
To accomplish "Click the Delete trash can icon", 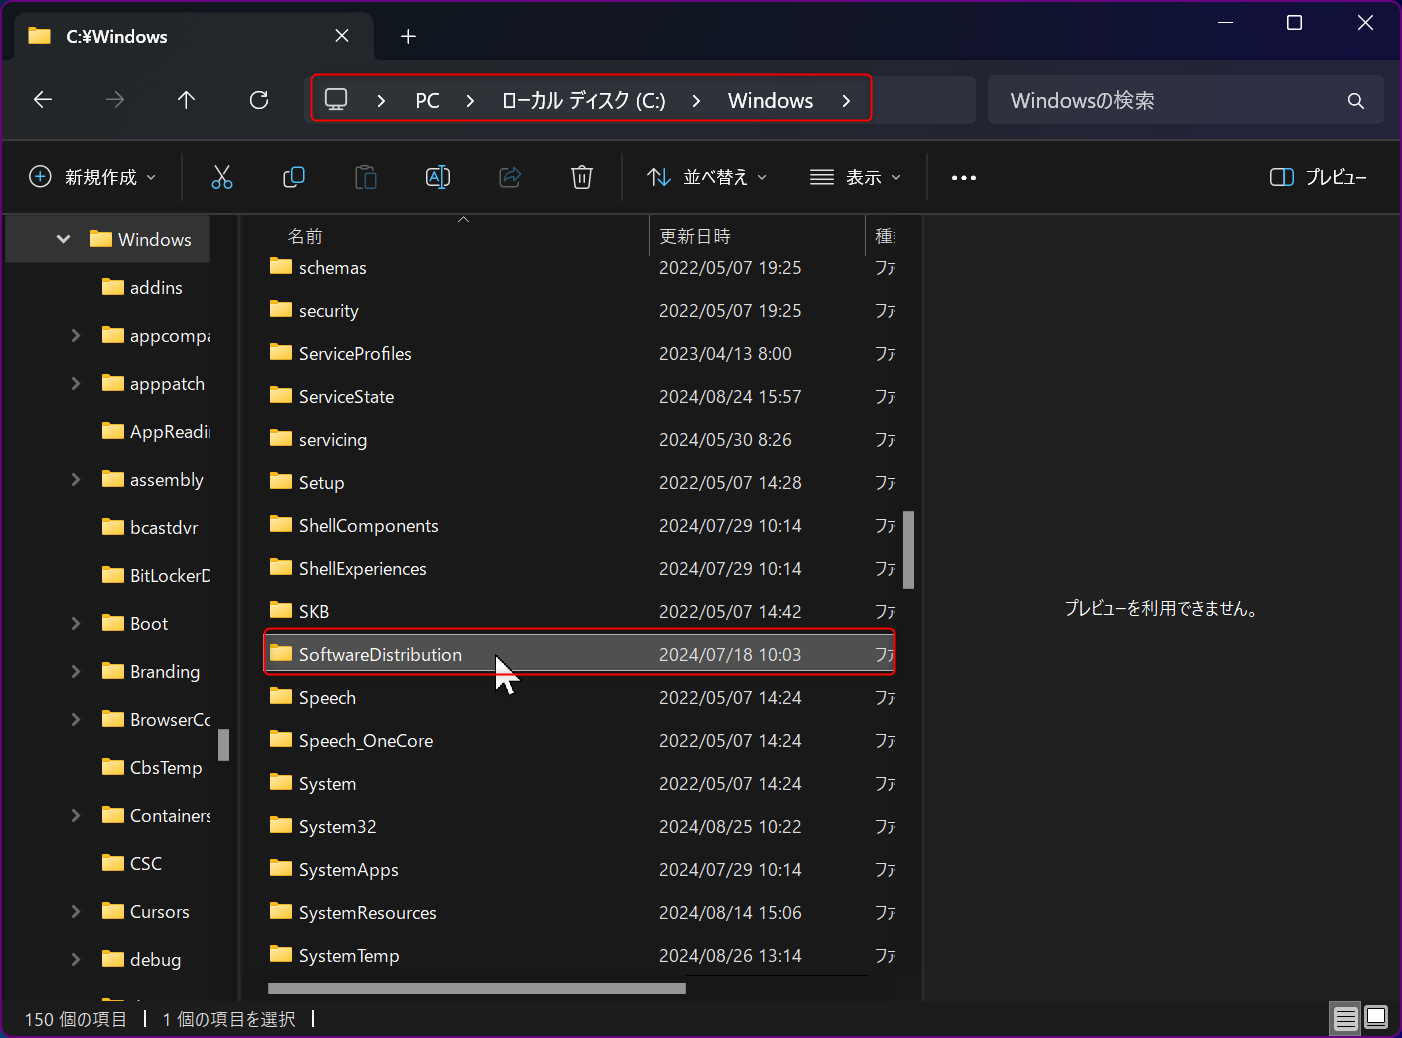I will [582, 177].
